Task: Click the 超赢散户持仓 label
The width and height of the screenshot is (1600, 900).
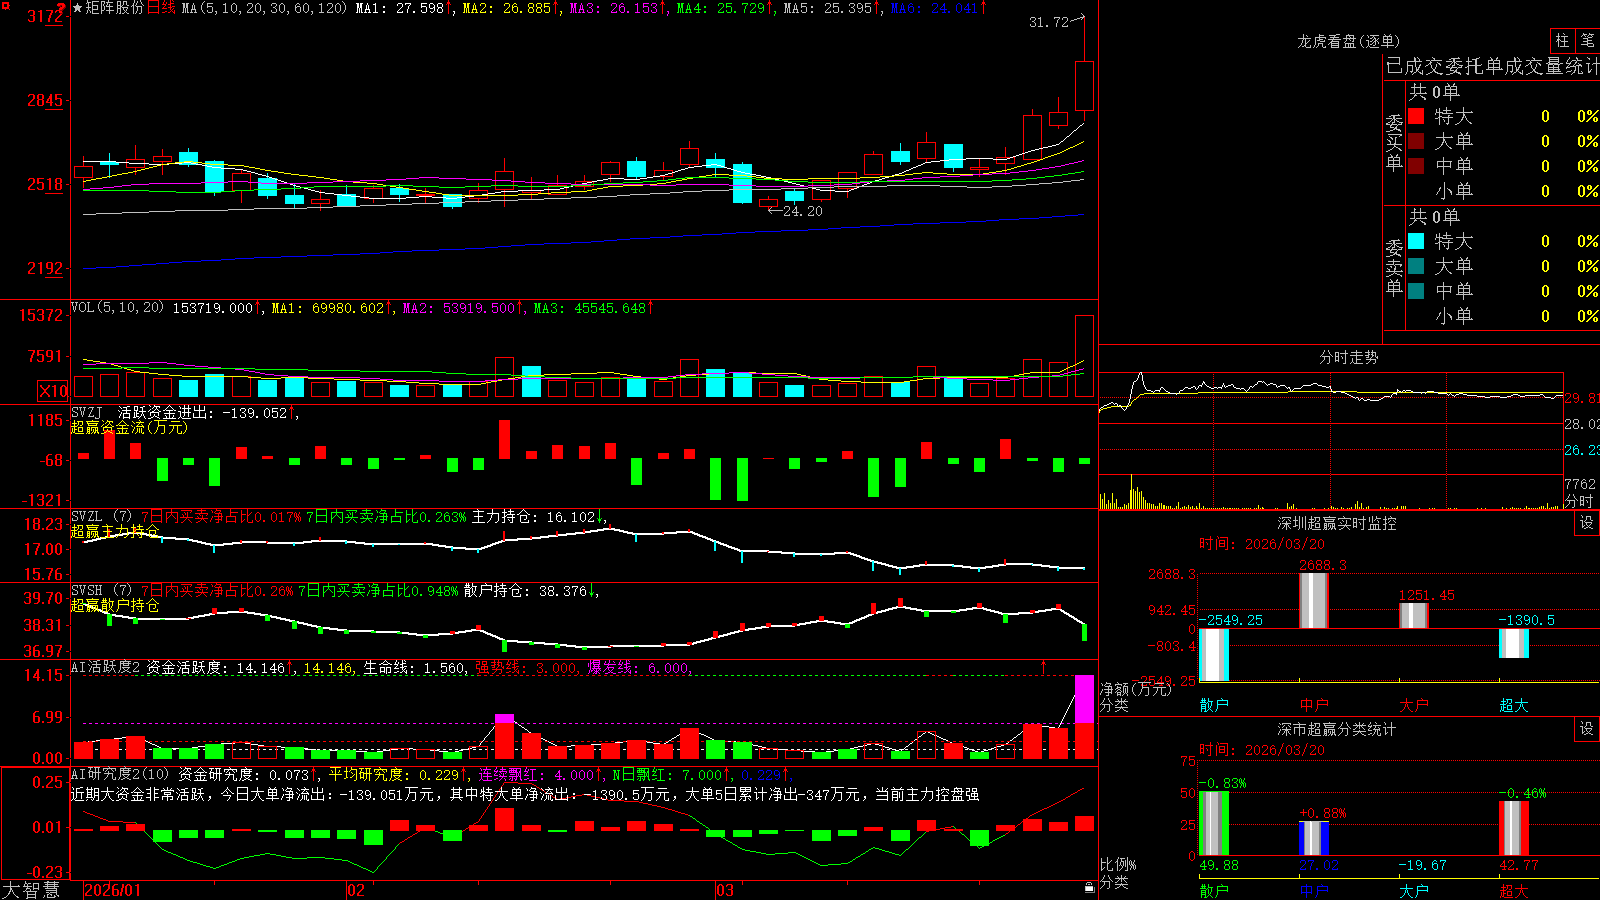Action: tap(115, 605)
